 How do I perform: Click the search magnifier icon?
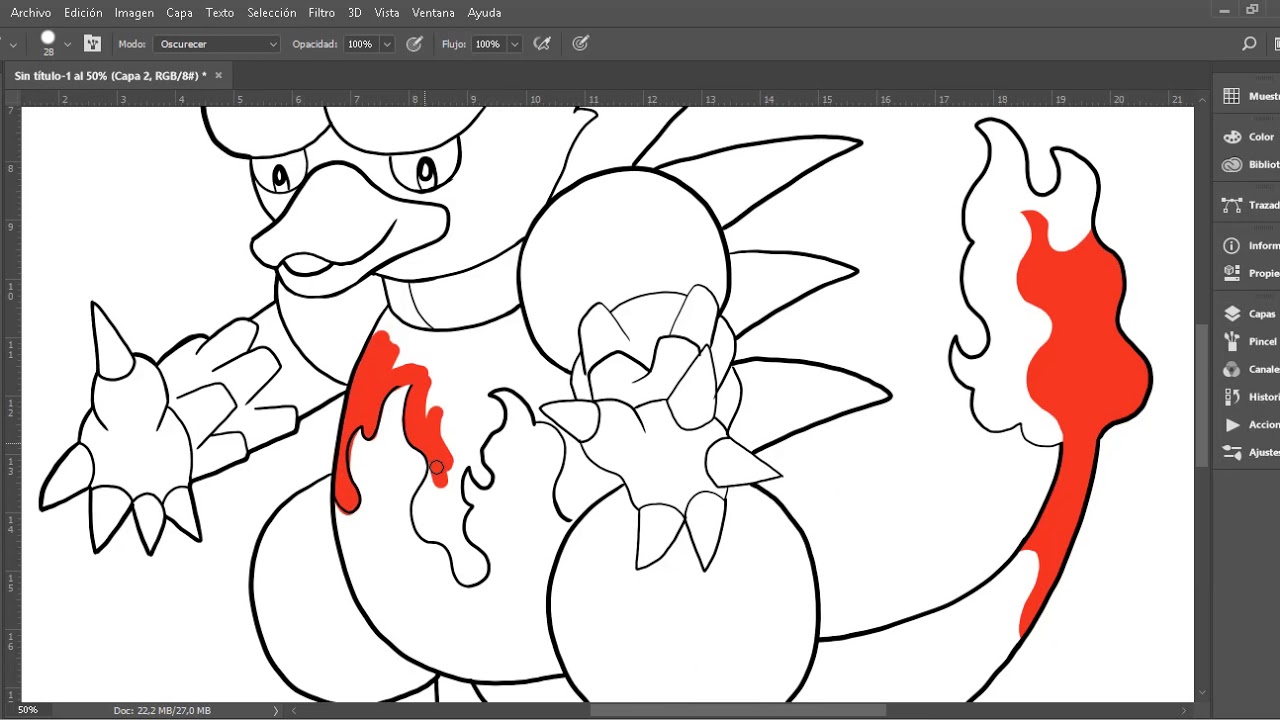[x=1249, y=44]
